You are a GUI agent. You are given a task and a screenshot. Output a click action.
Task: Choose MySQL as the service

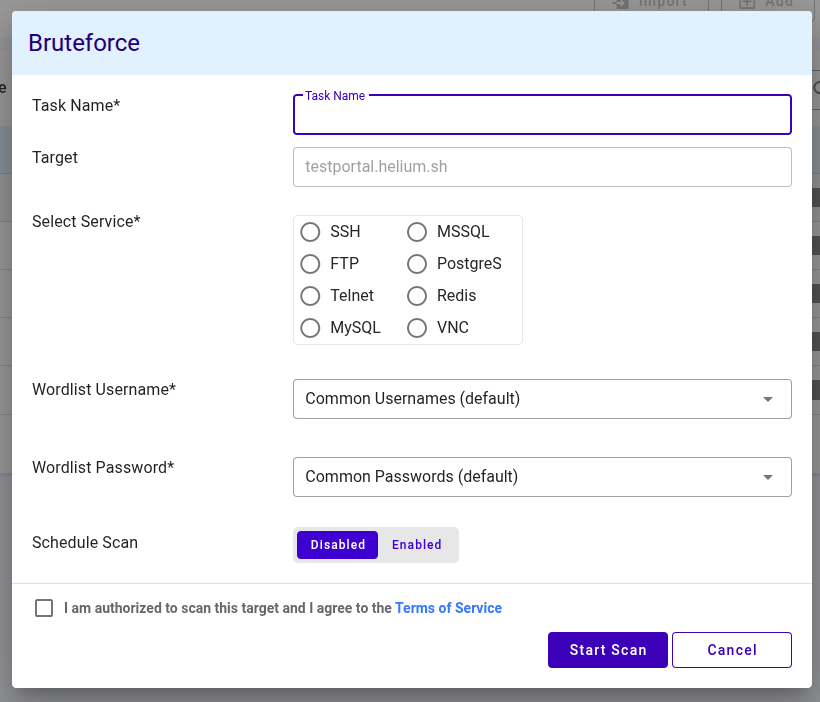tap(310, 328)
